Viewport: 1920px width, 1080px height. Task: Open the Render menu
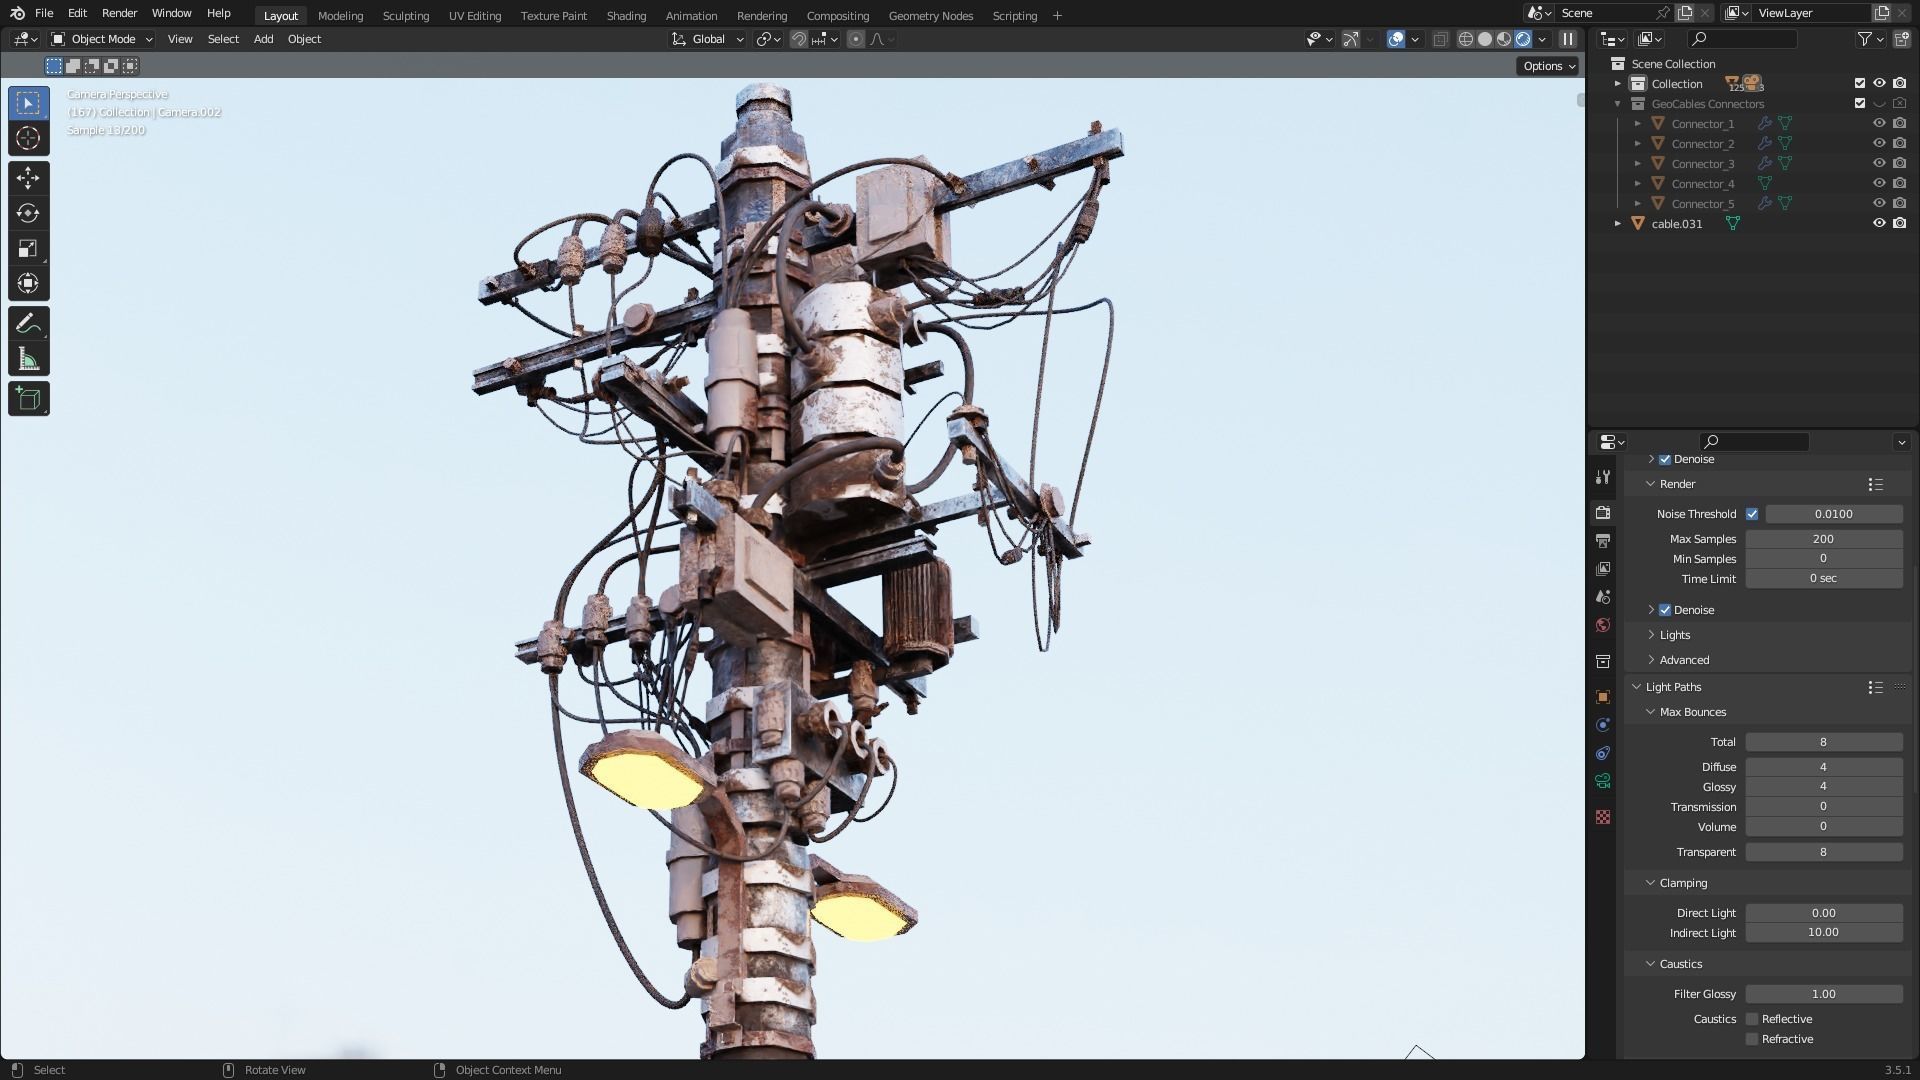pyautogui.click(x=119, y=13)
